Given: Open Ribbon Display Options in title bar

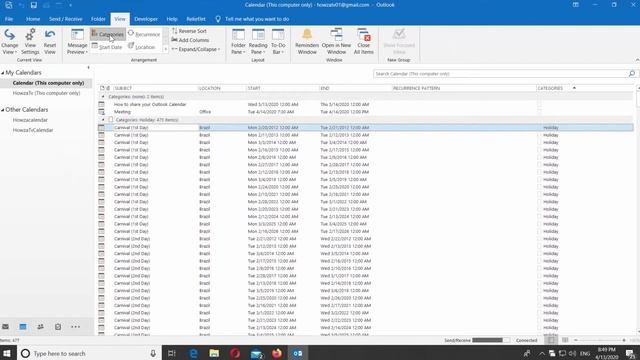Looking at the screenshot, I should pyautogui.click(x=576, y=5).
